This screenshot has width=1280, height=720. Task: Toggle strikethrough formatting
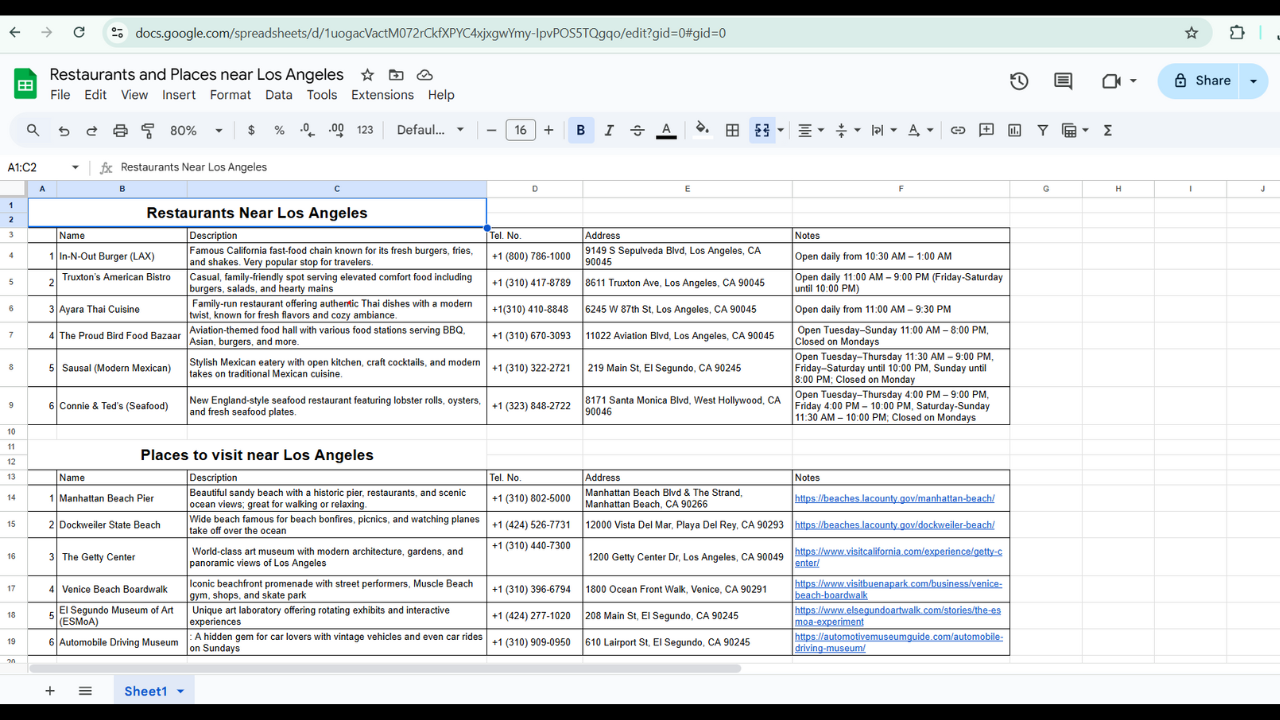coord(637,130)
